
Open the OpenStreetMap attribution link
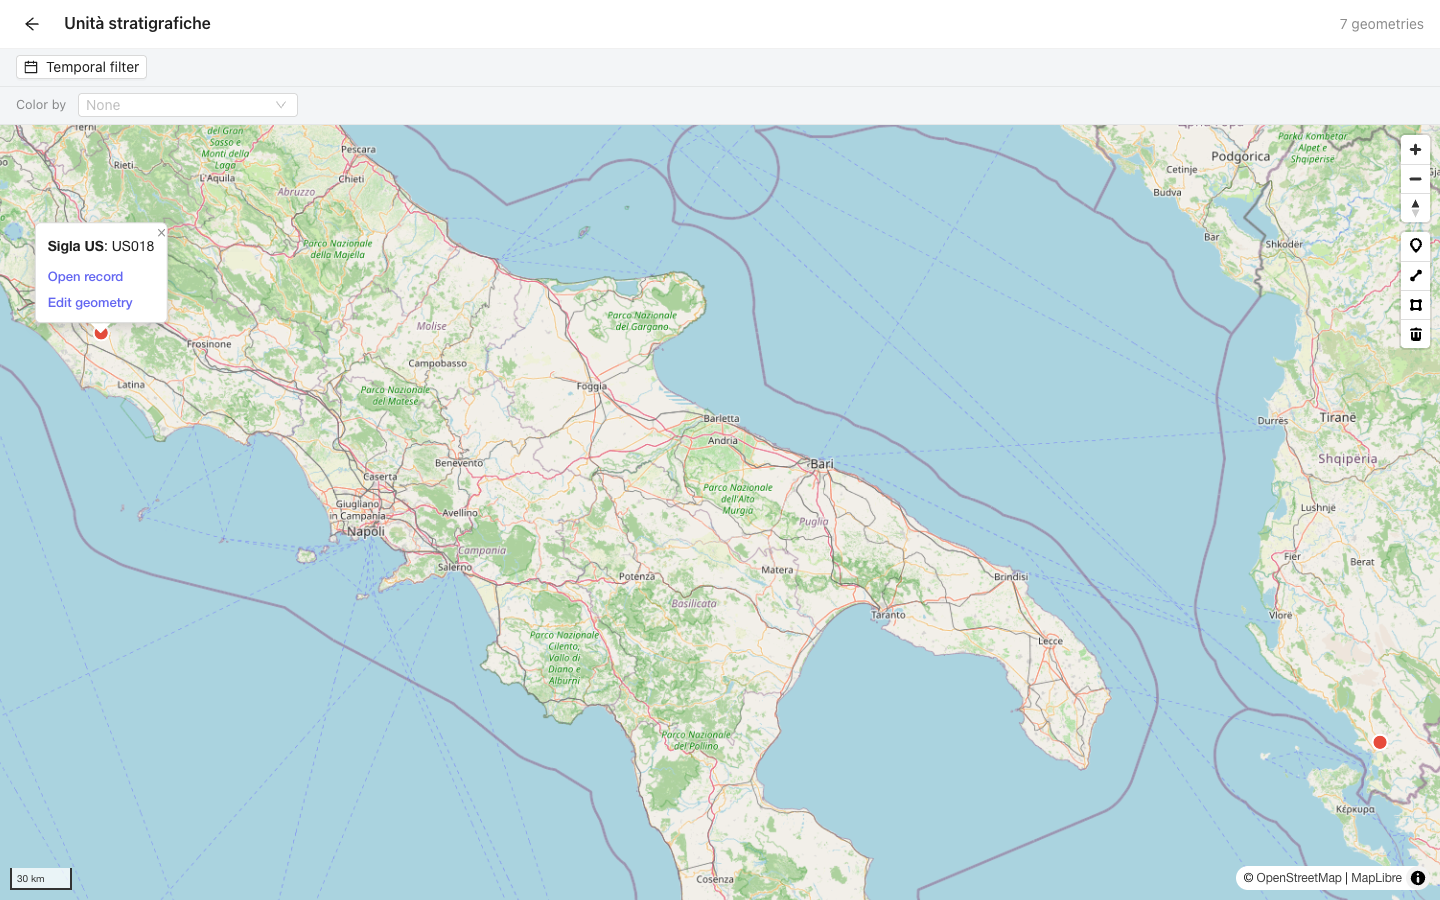[1298, 878]
